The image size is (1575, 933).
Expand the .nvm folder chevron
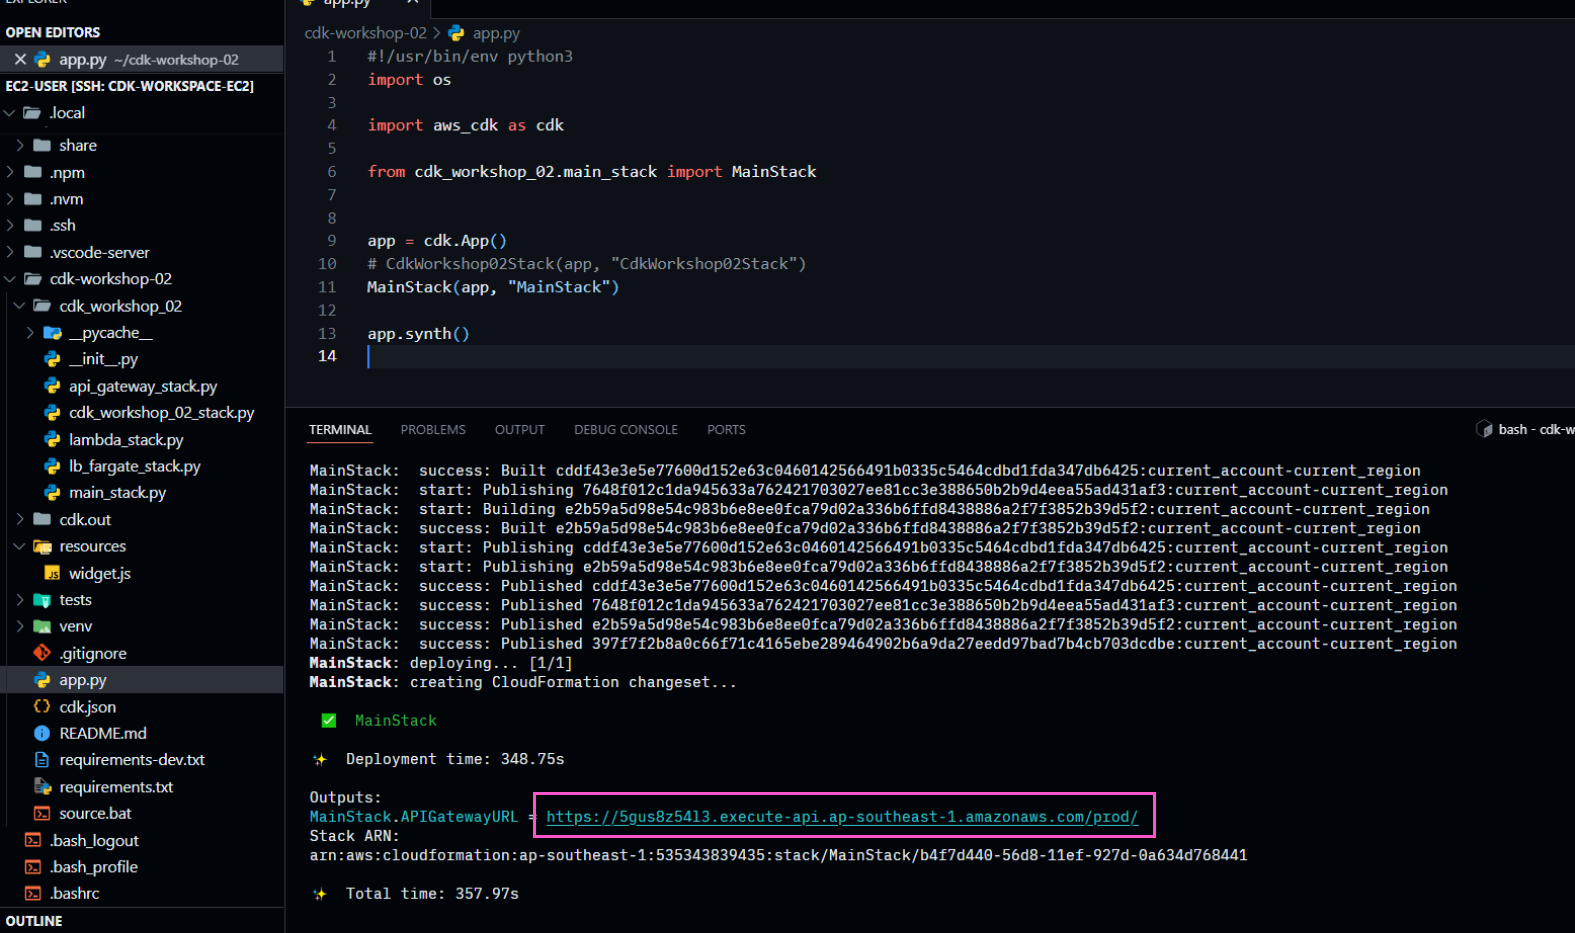10,199
